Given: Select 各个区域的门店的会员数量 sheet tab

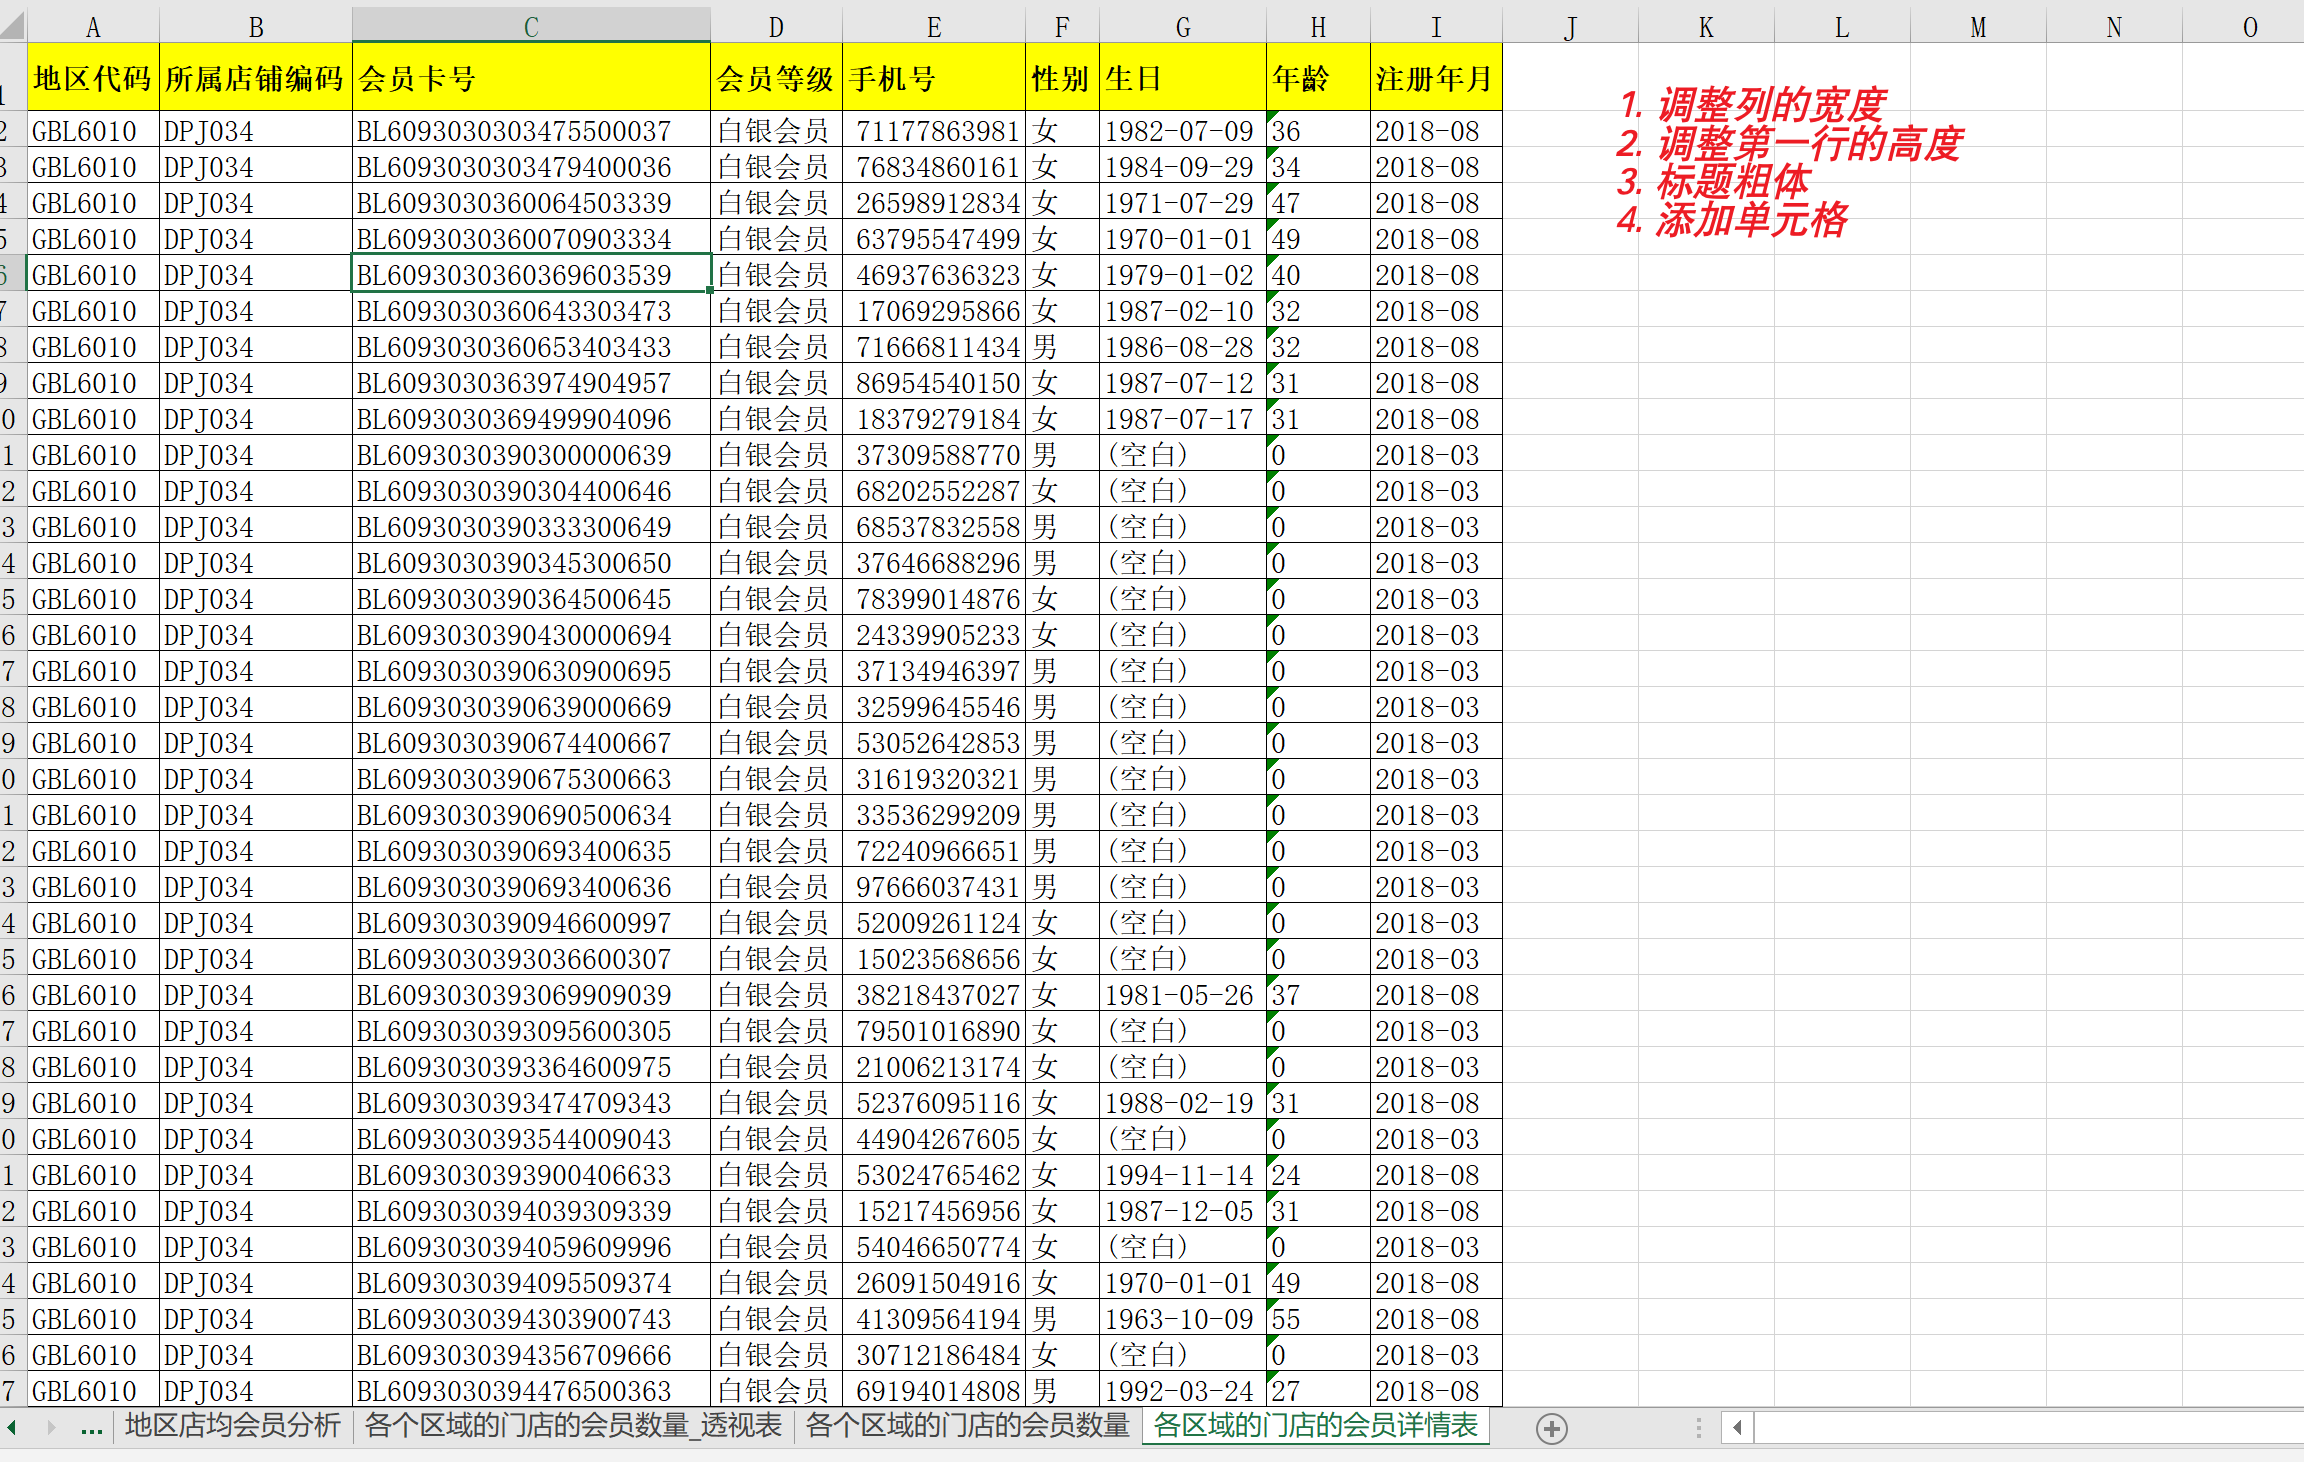Looking at the screenshot, I should pos(967,1425).
